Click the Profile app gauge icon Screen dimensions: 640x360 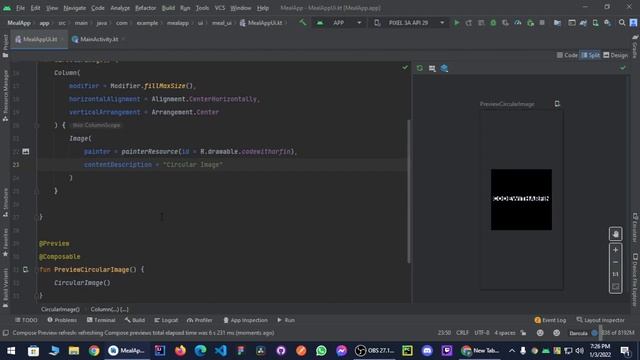pyautogui.click(x=518, y=23)
